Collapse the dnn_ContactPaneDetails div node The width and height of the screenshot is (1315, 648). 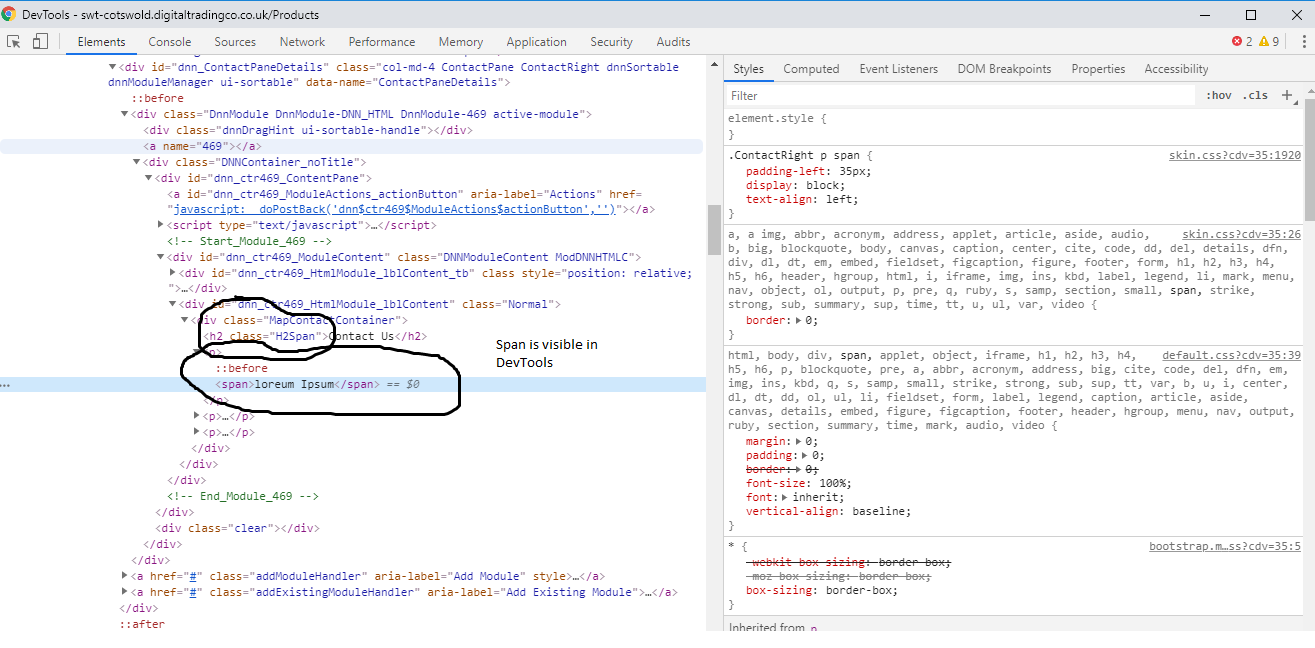(x=112, y=68)
